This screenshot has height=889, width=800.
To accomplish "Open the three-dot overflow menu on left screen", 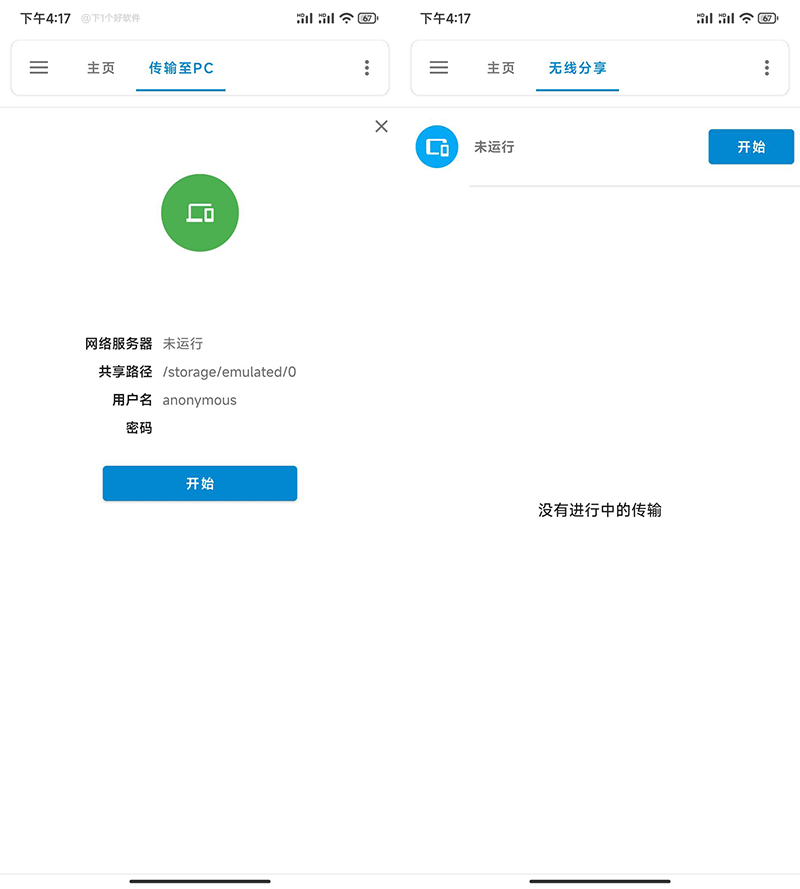I will pos(367,68).
